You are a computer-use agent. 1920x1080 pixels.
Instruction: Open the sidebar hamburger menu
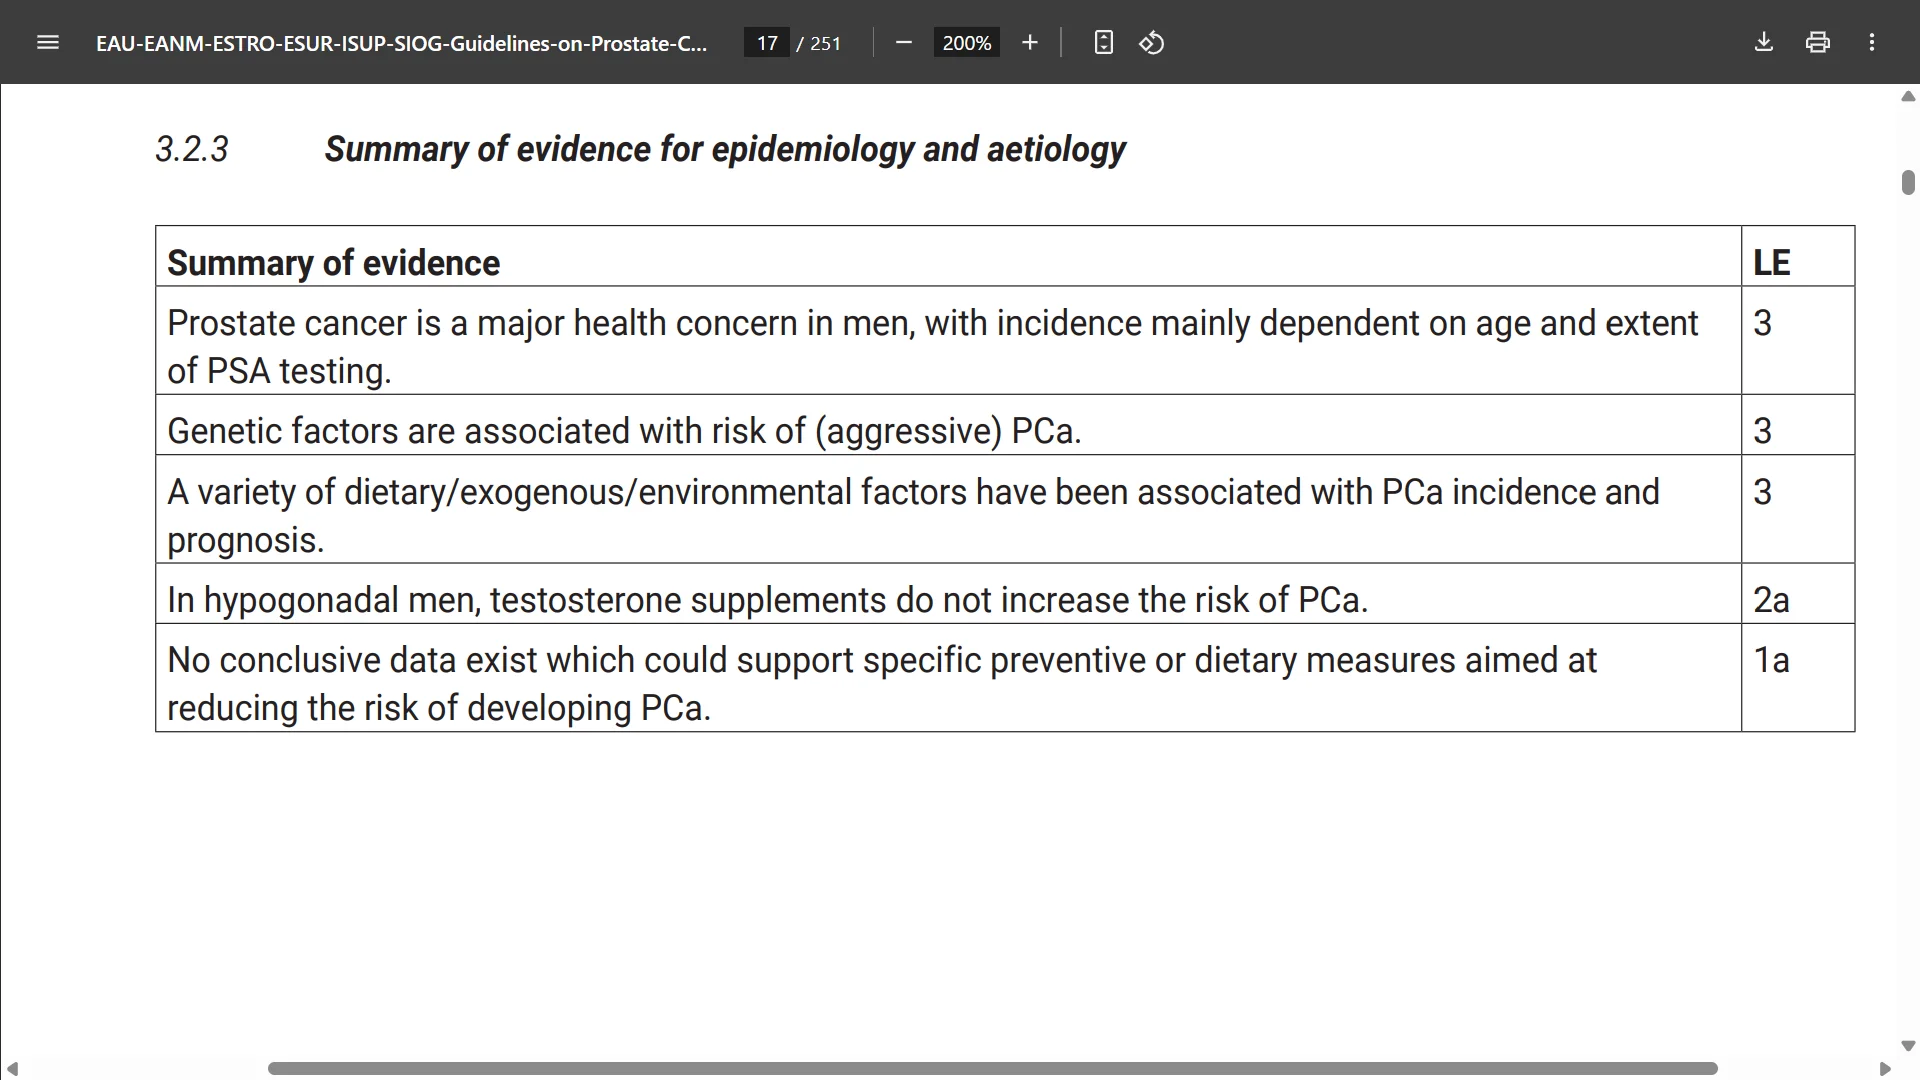click(x=48, y=42)
